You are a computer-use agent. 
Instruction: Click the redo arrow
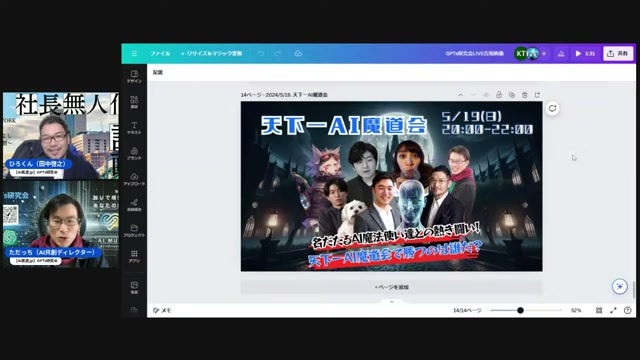coord(278,53)
